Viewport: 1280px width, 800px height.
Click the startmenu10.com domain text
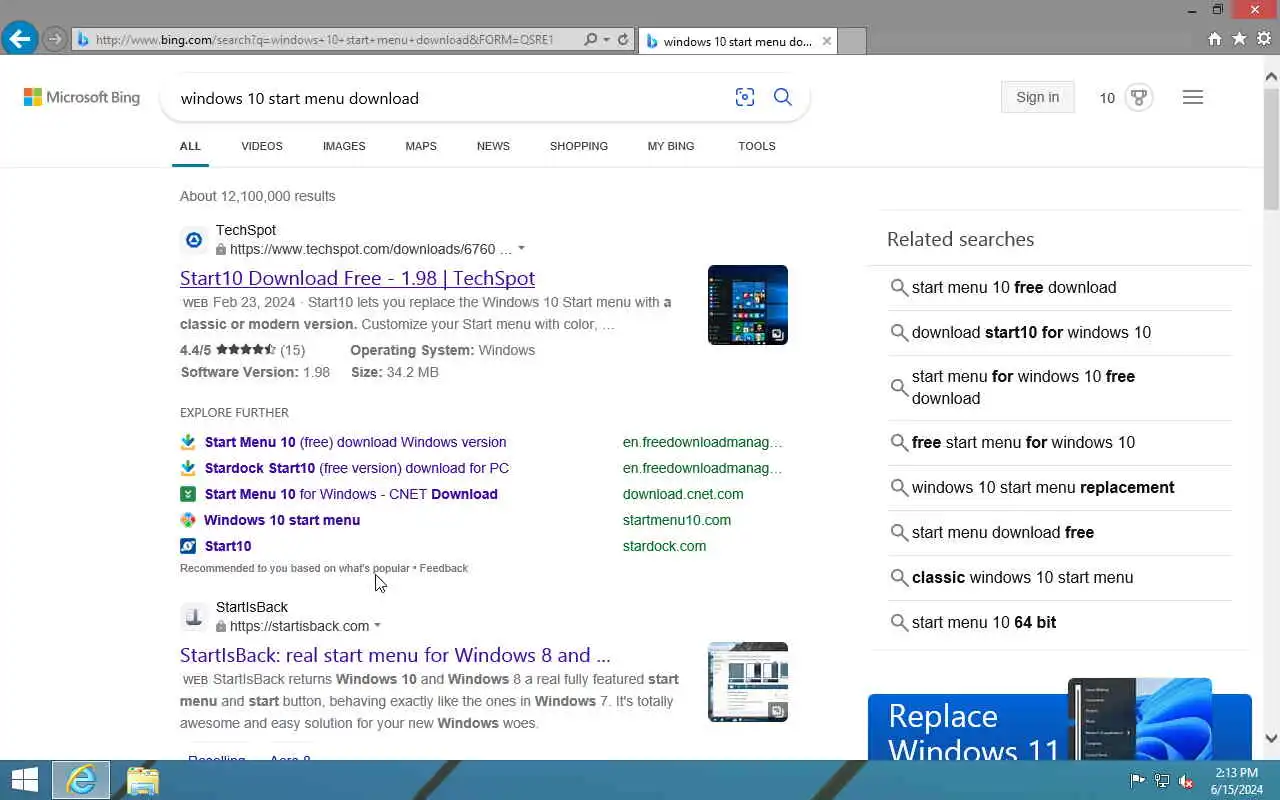tap(677, 520)
